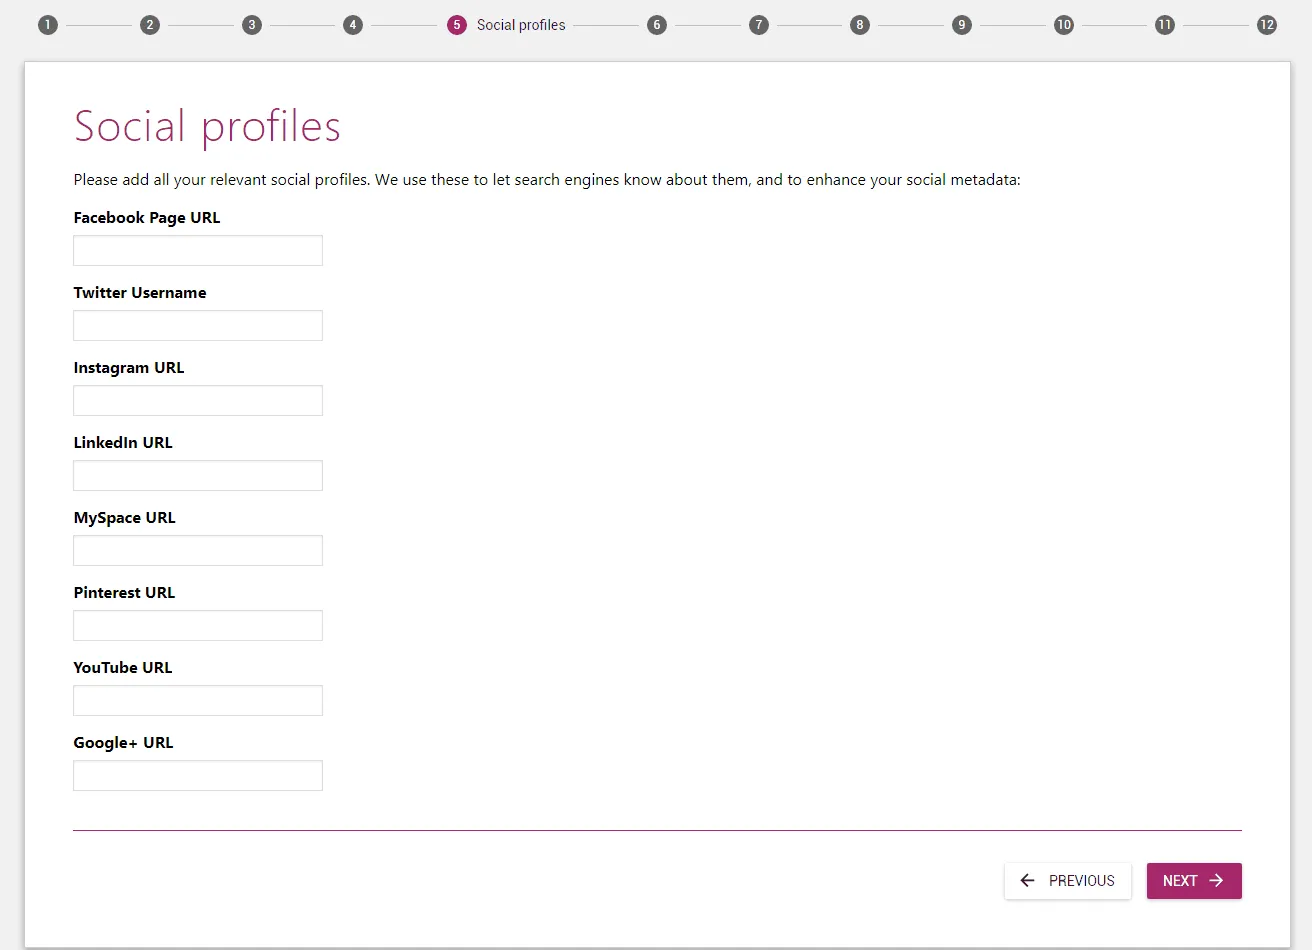
Task: Open step 9 of the configuration wizard
Action: coord(962,24)
